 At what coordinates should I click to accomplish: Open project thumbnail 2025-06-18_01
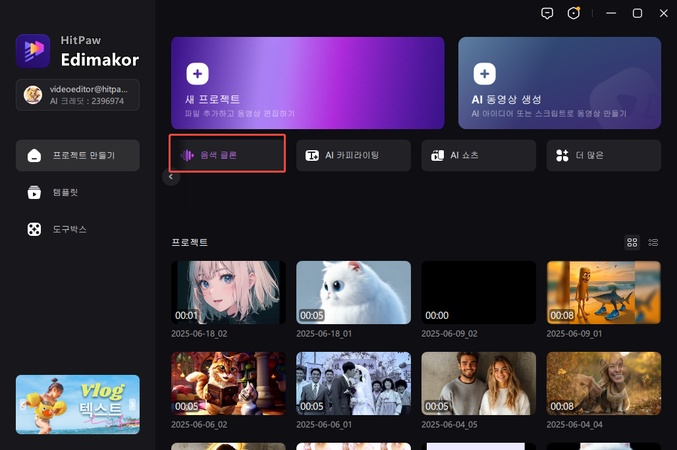[354, 292]
